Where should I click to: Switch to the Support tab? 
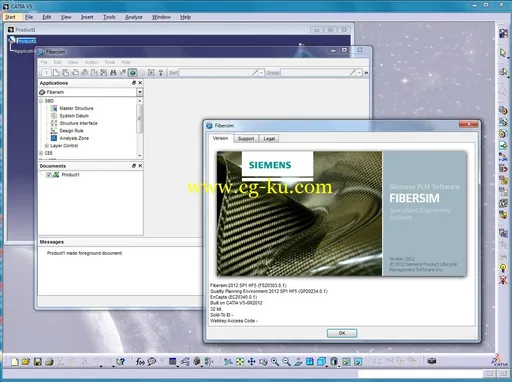(246, 138)
